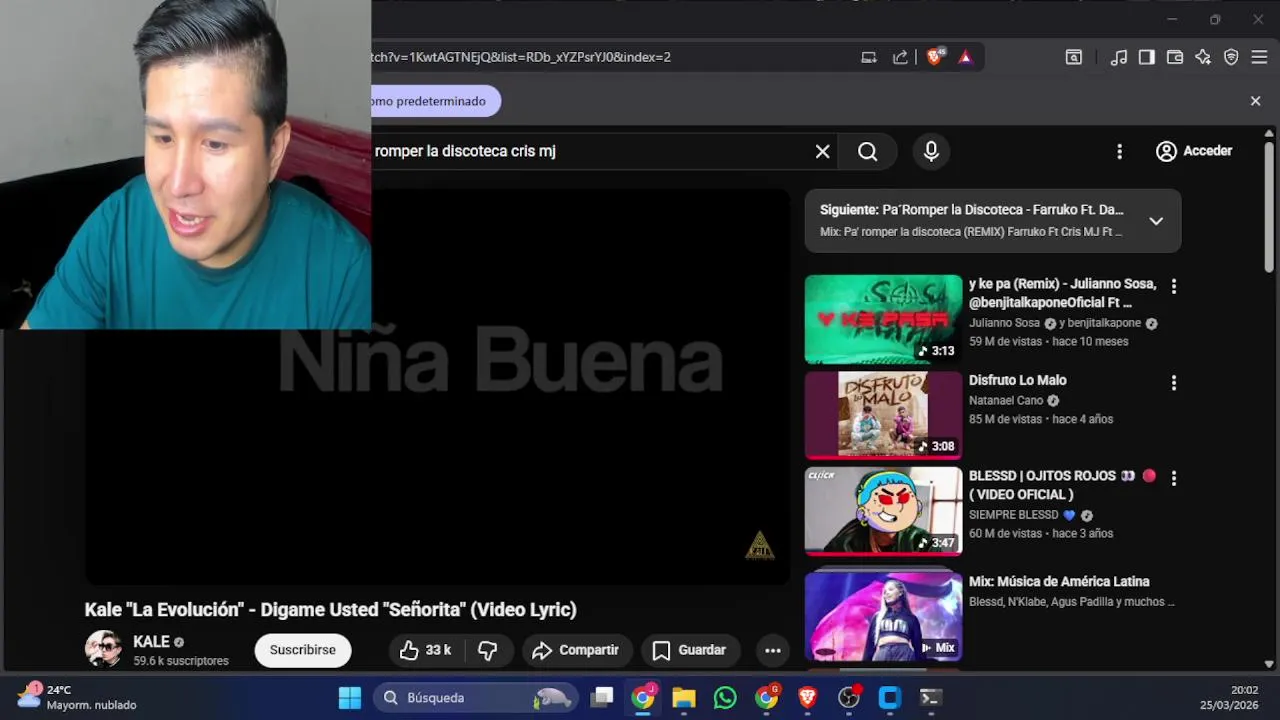Clear the YouTube search text with X
Viewport: 1280px width, 720px height.
coord(822,151)
